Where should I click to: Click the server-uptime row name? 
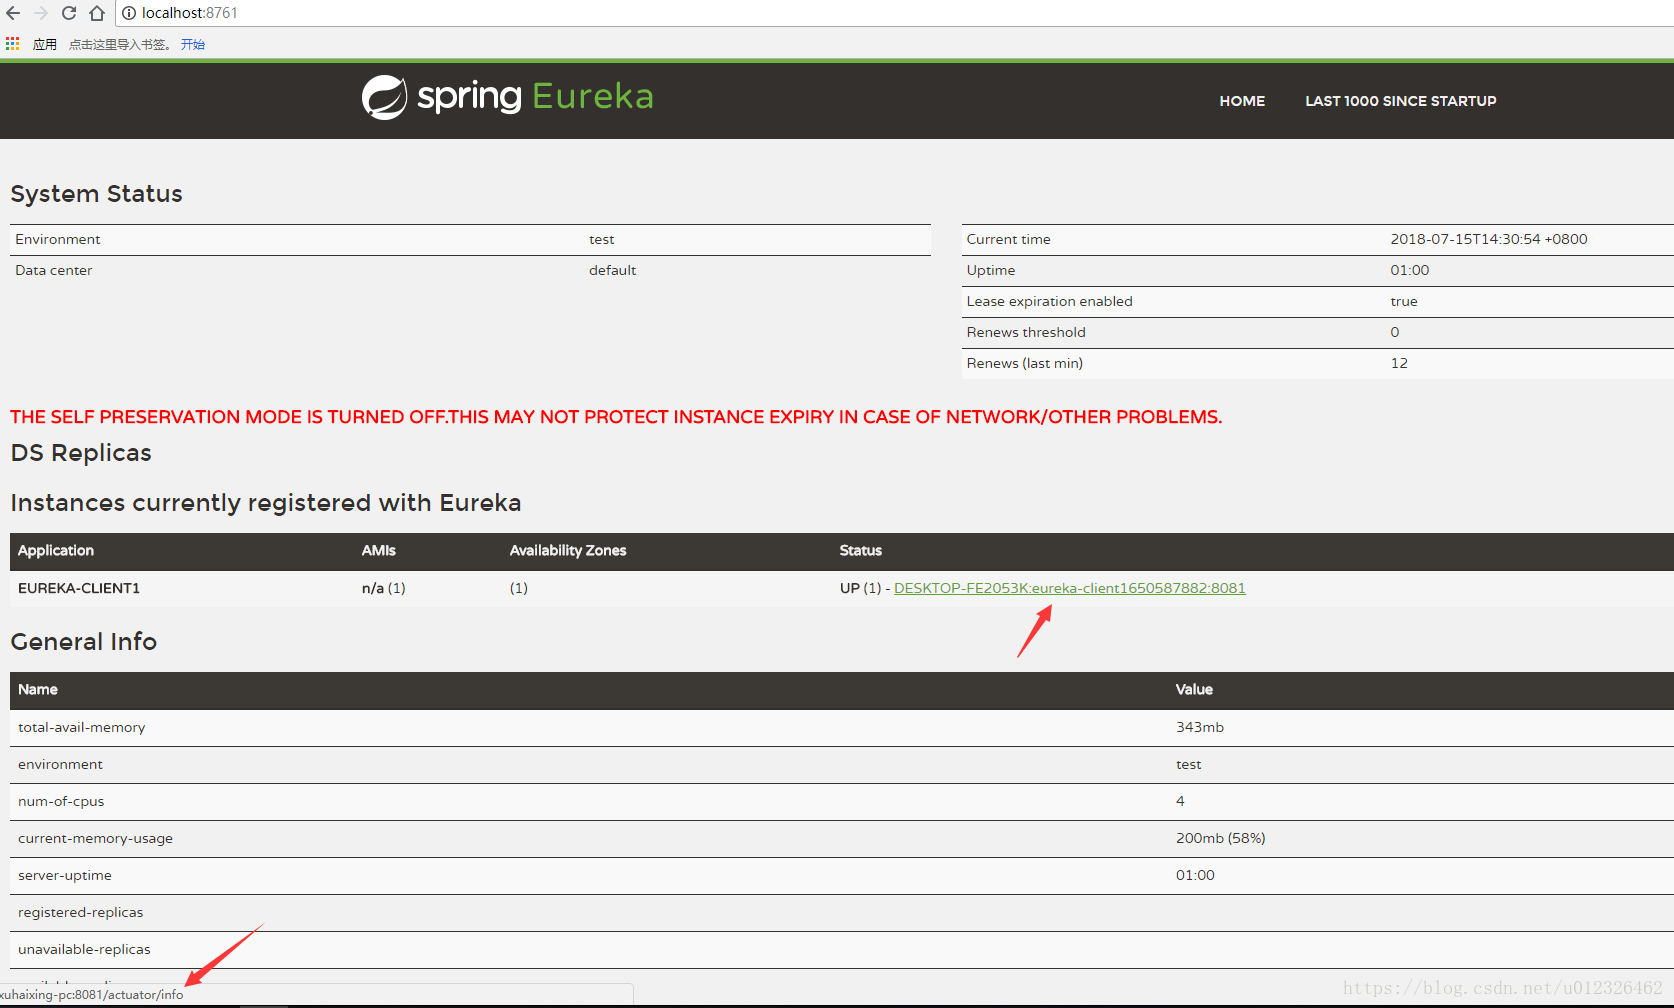pyautogui.click(x=65, y=875)
